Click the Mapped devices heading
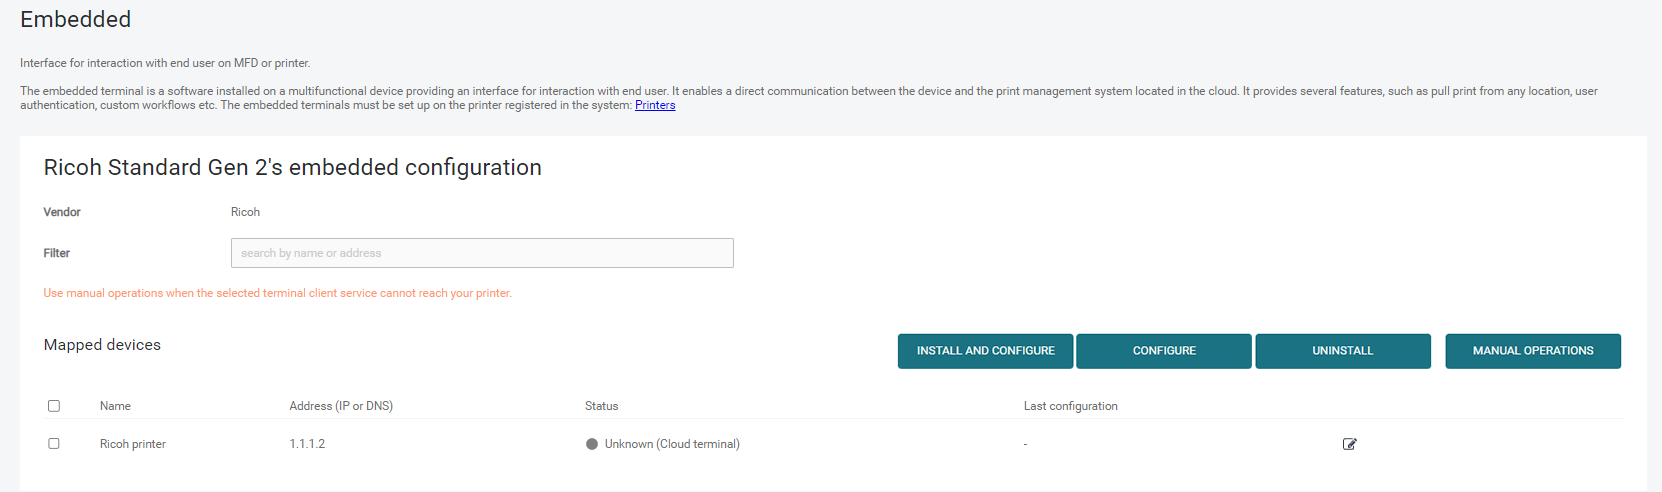Viewport: 1662px width, 492px height. tap(102, 345)
